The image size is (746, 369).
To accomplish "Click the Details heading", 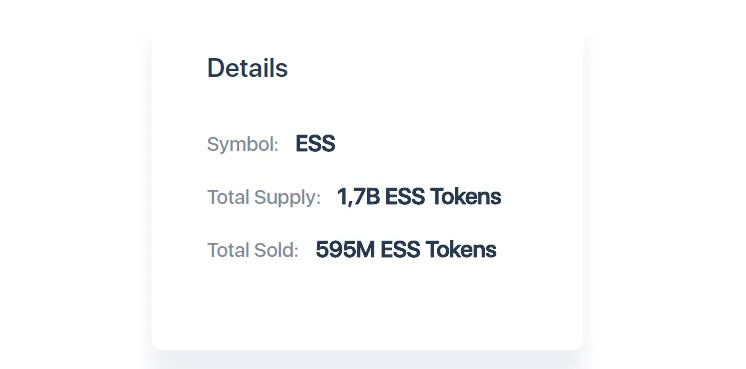I will (247, 68).
